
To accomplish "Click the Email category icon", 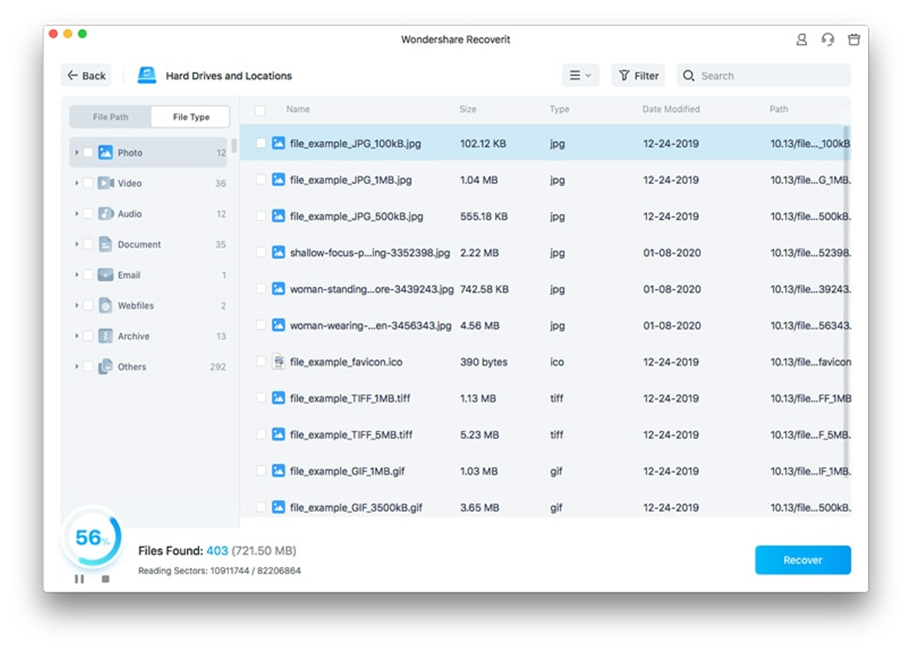I will 105,275.
